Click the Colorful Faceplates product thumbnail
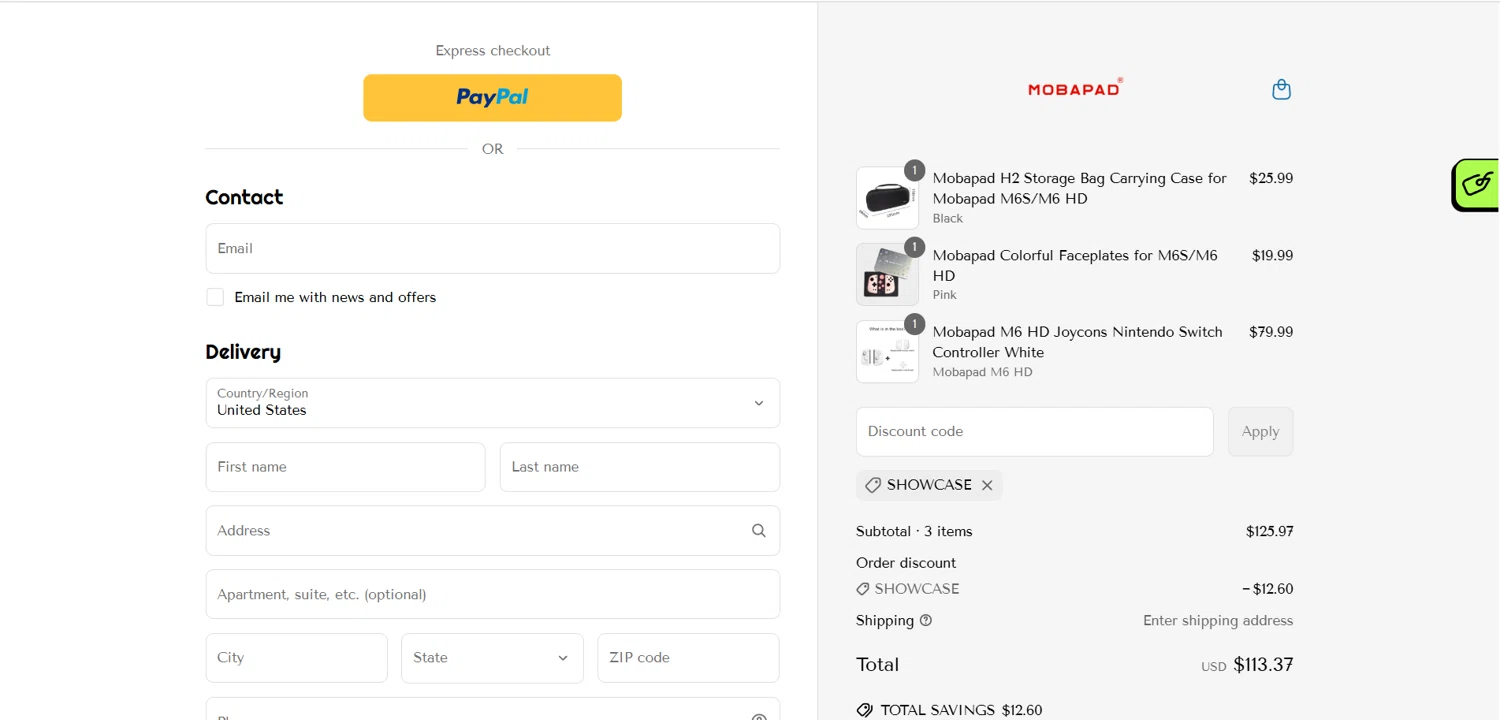This screenshot has width=1500, height=720. tap(887, 274)
